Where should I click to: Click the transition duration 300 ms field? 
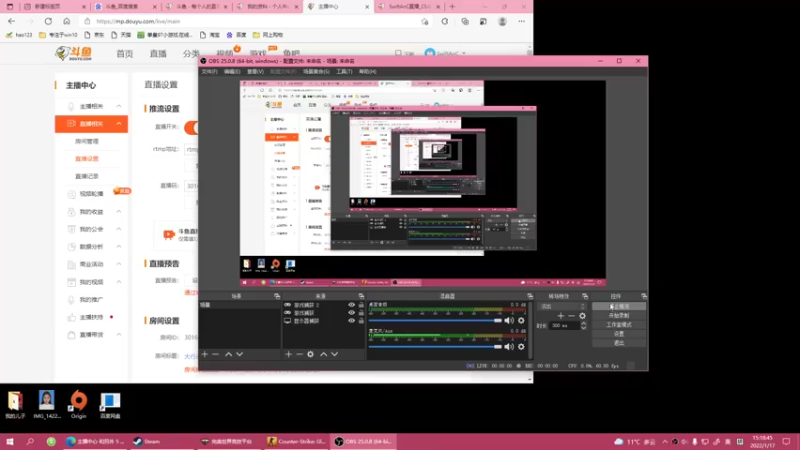(564, 326)
